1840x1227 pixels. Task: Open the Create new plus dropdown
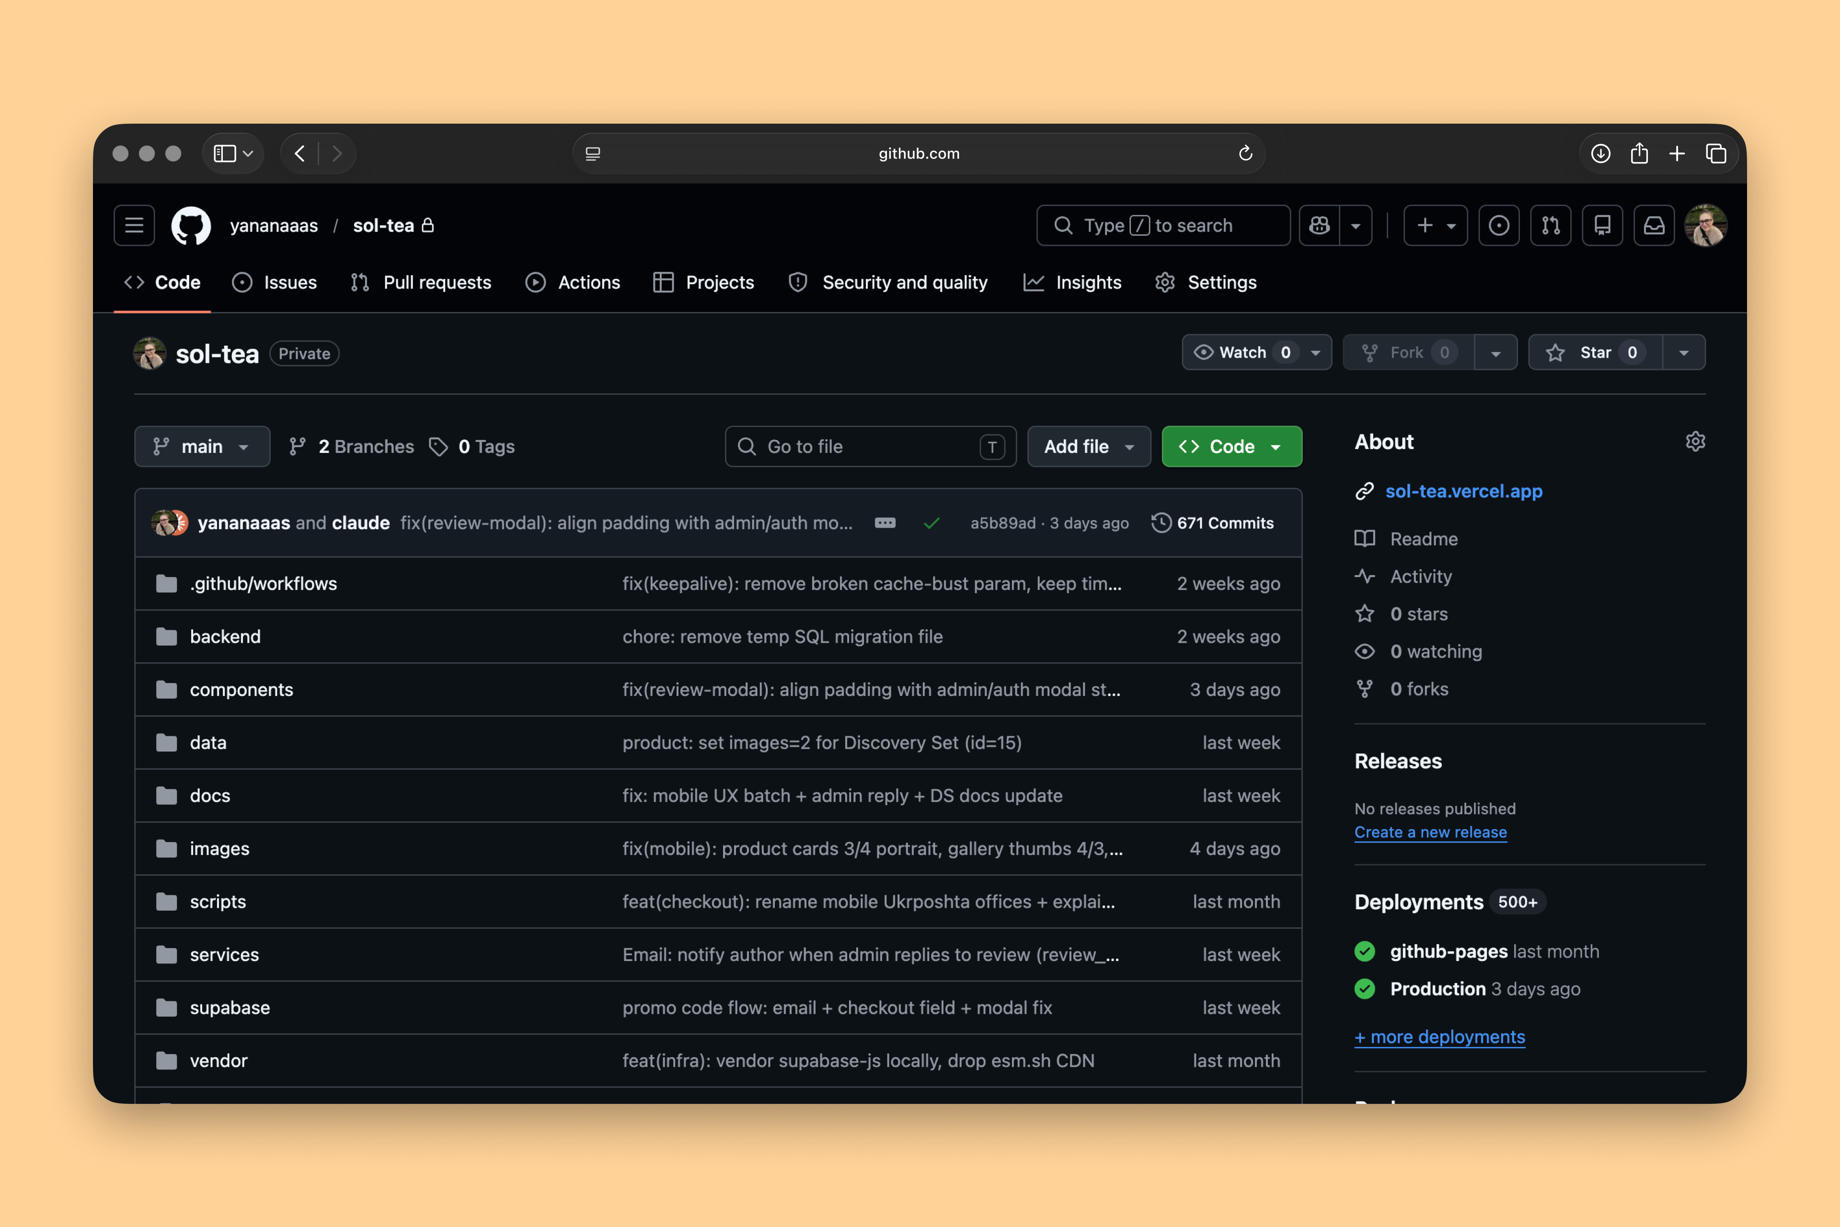(x=1435, y=225)
